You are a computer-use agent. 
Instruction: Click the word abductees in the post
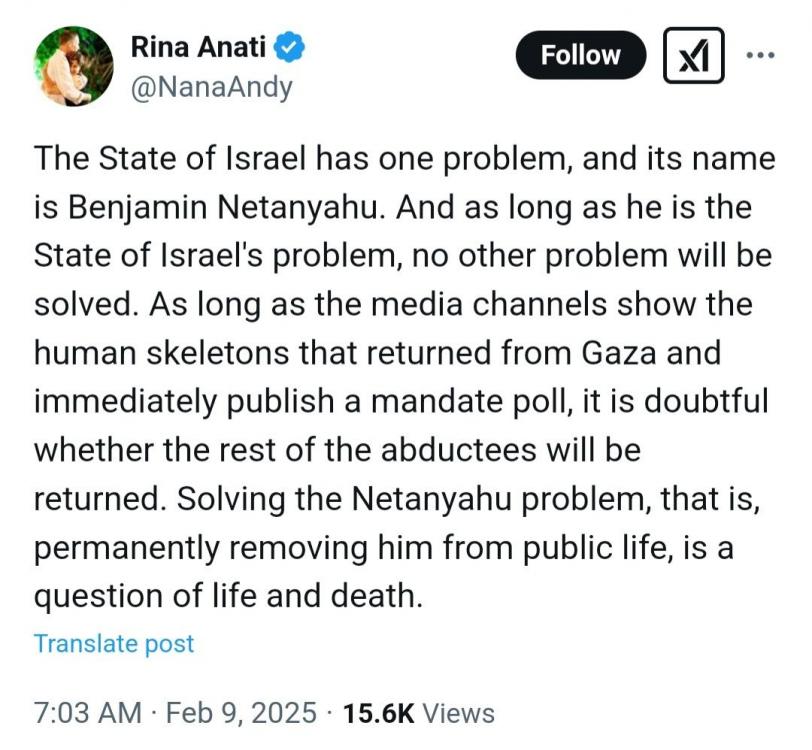(458, 450)
